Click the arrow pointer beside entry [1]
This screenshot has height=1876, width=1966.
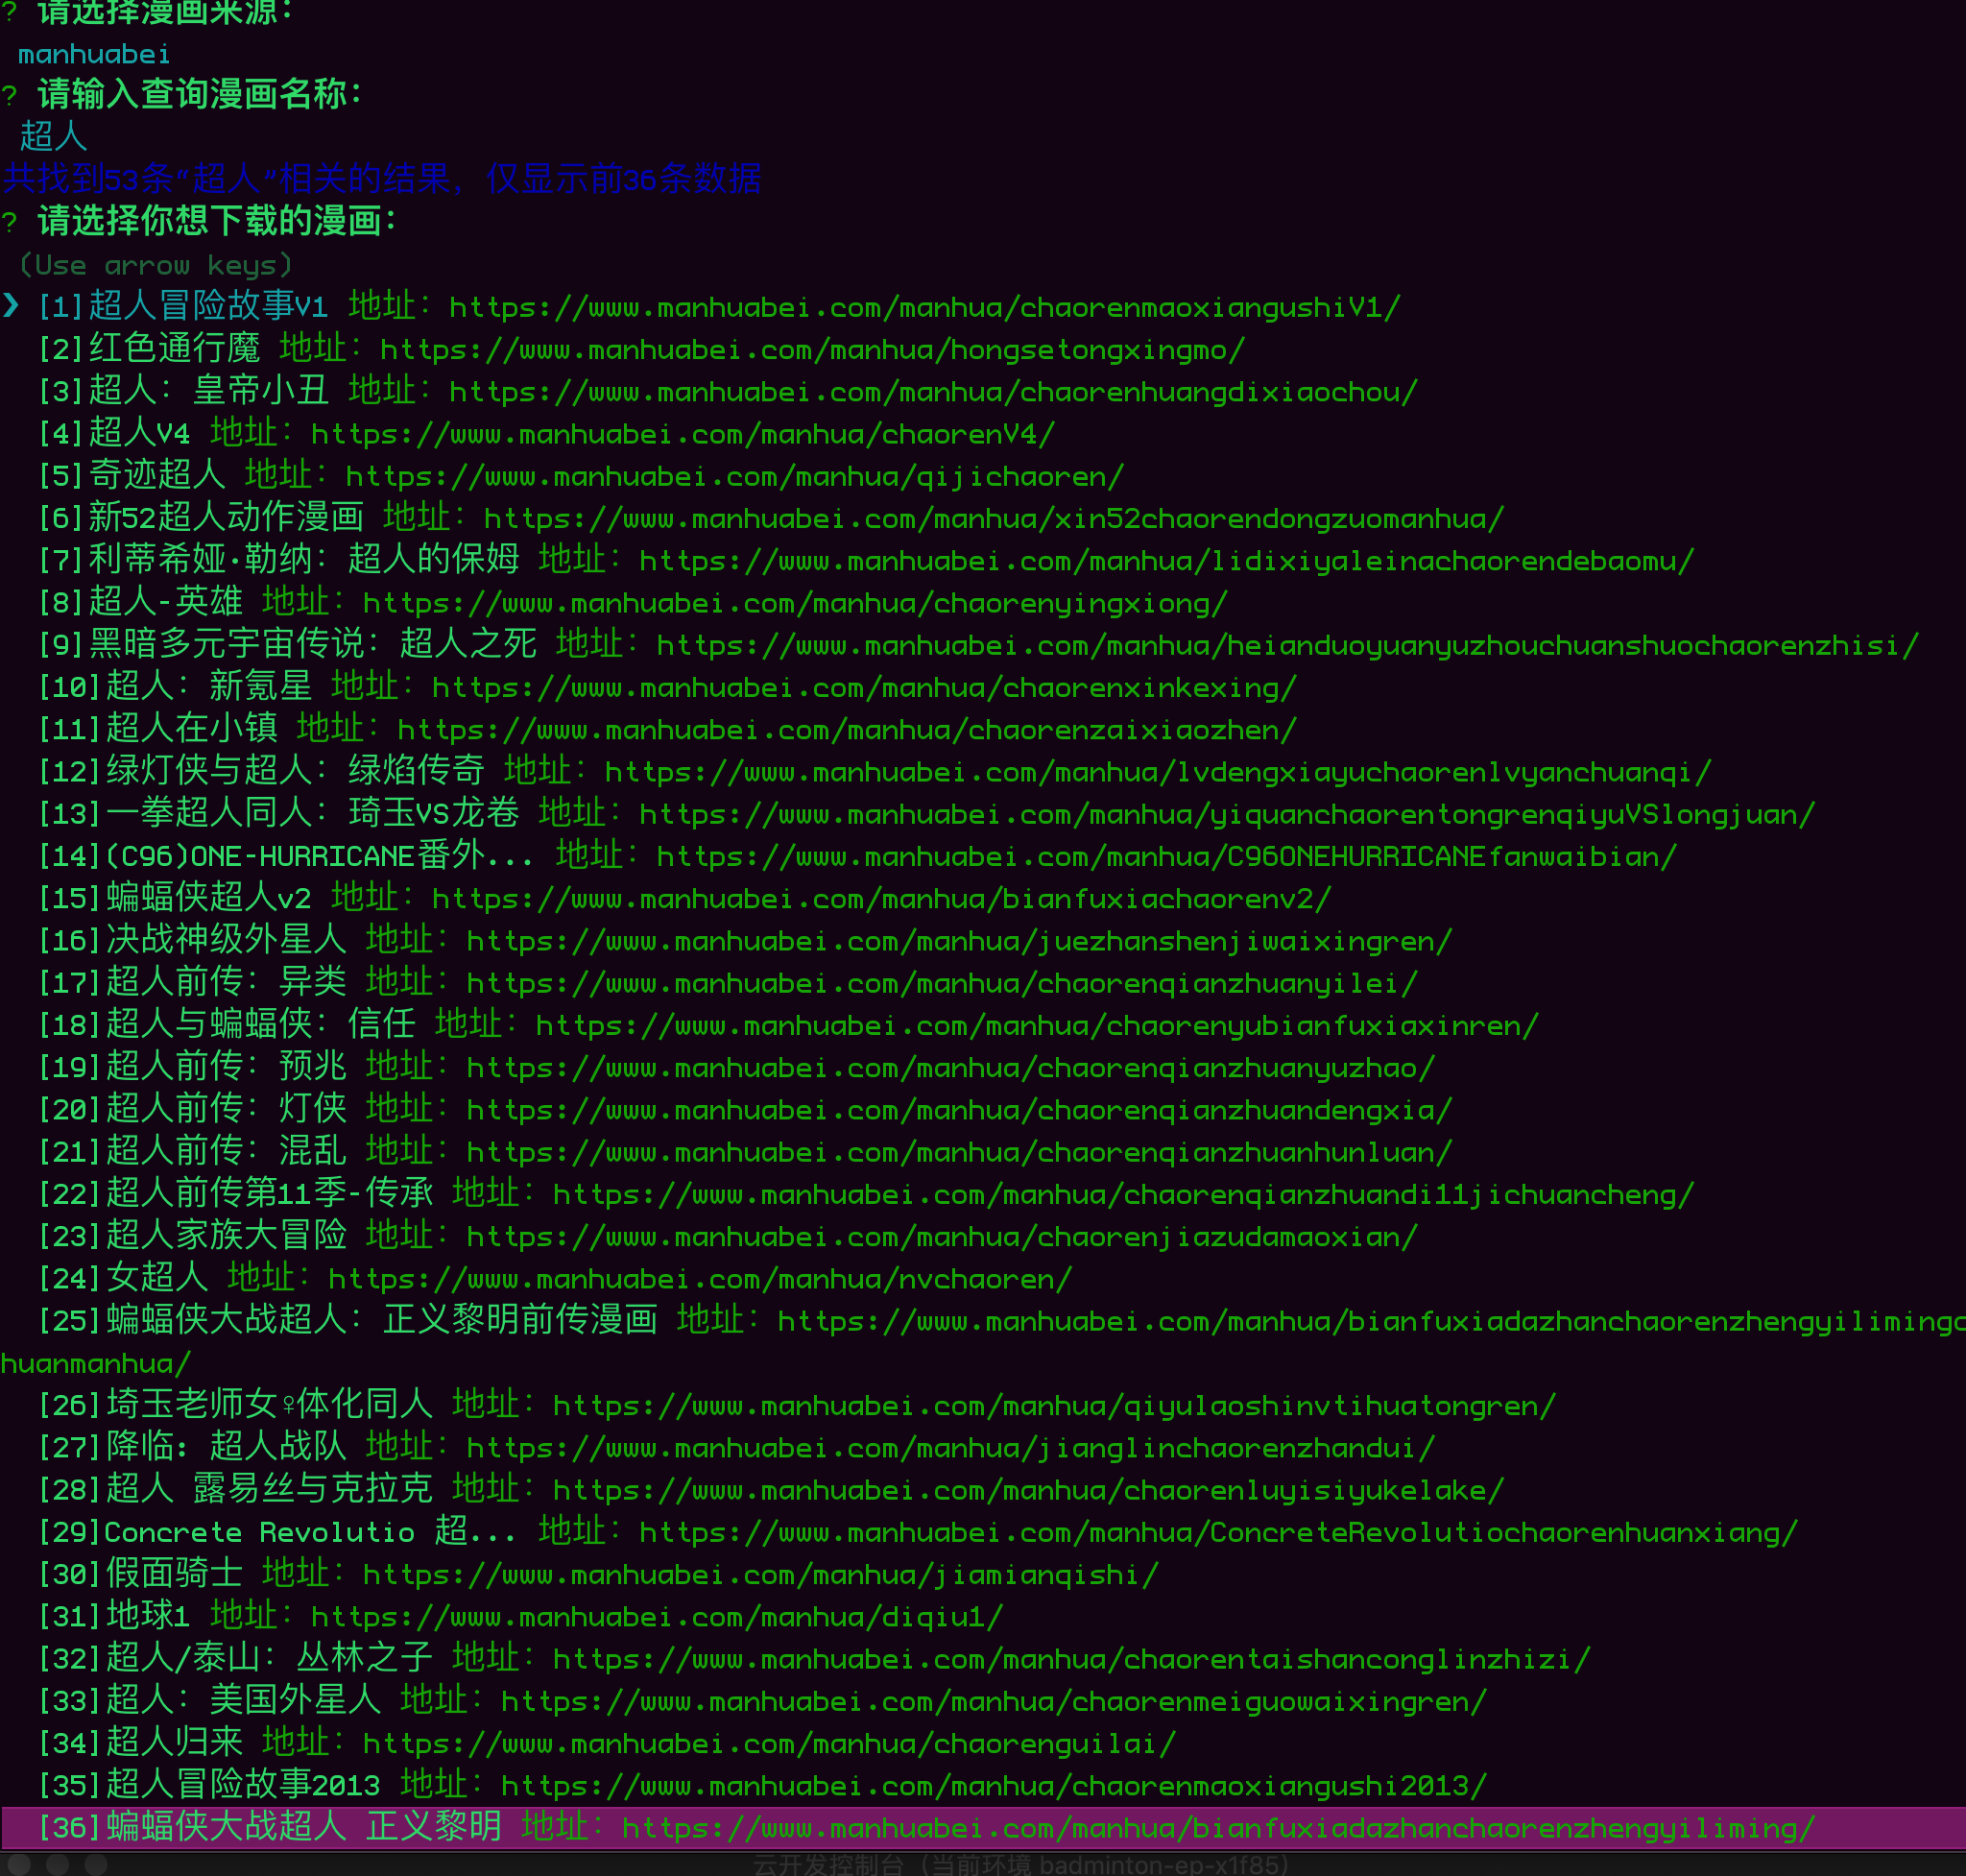tap(11, 305)
